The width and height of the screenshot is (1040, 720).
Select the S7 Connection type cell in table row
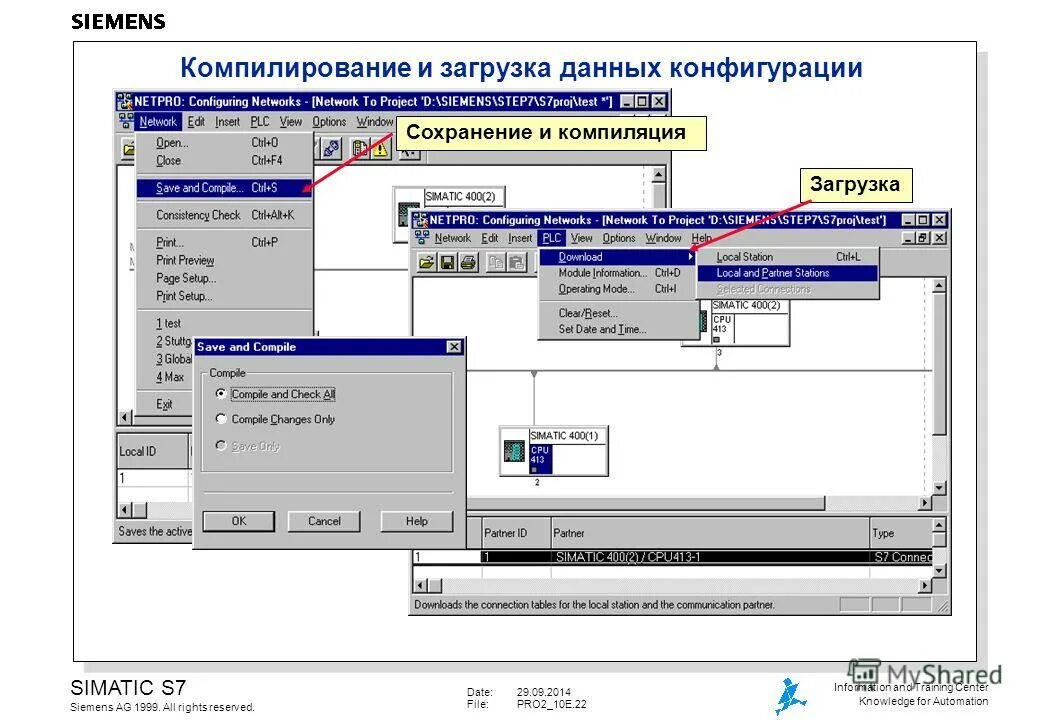click(x=901, y=557)
